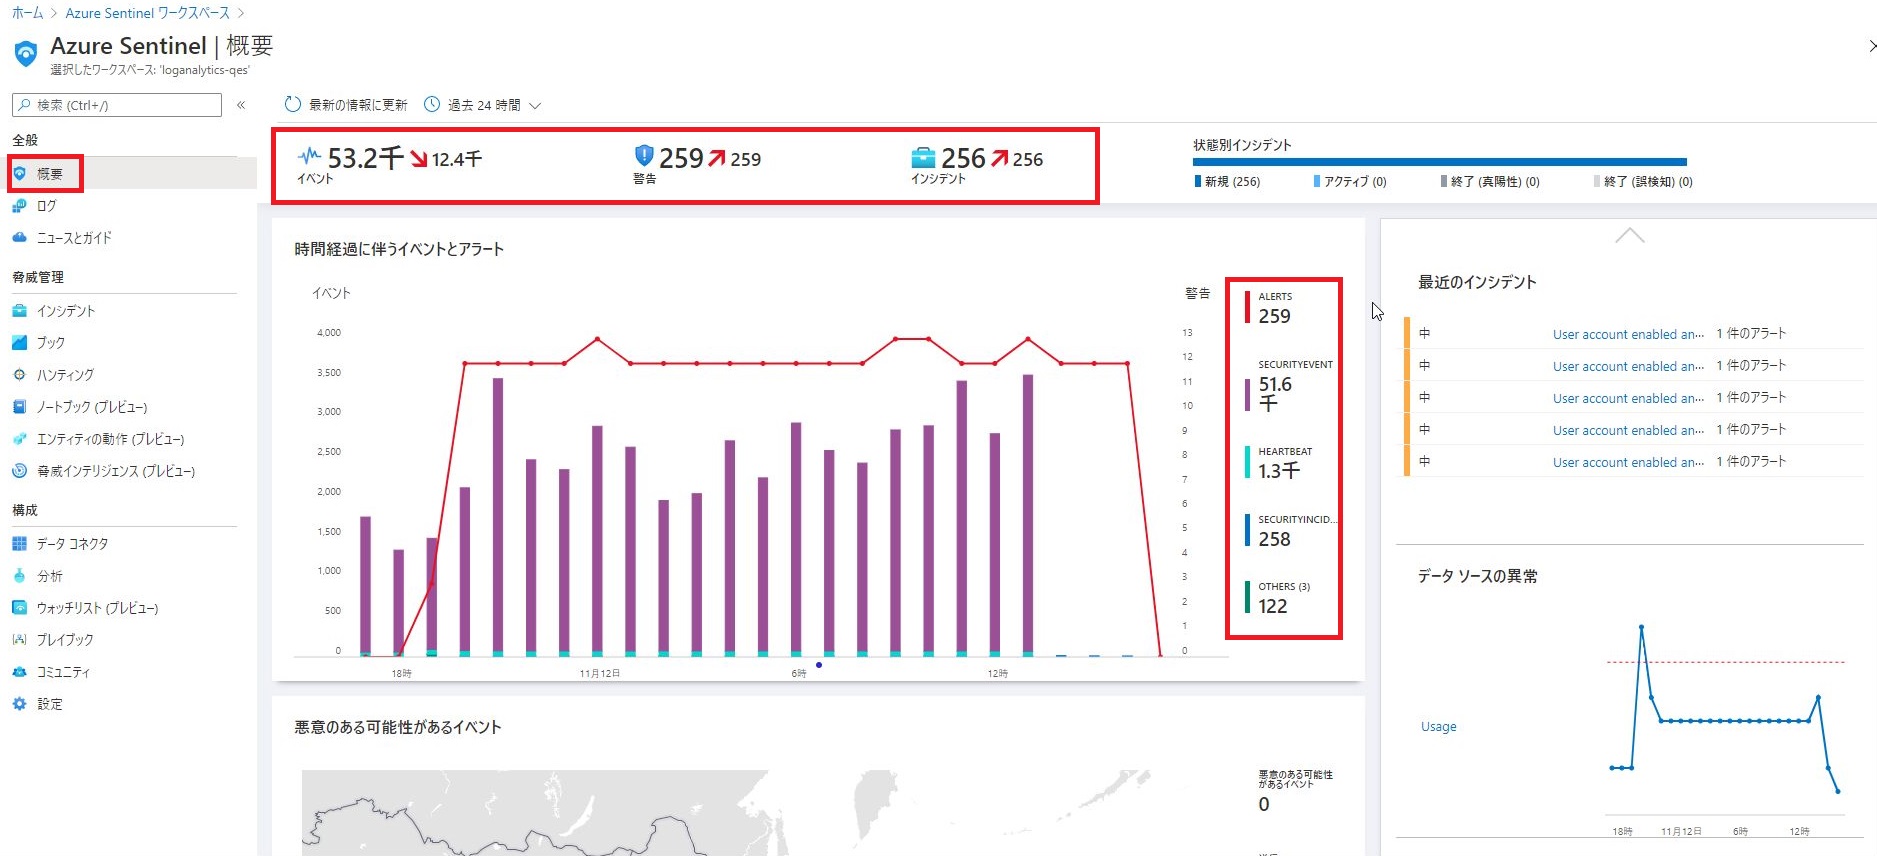Open the ログ sidebar icon
The image size is (1877, 856).
[x=19, y=206]
